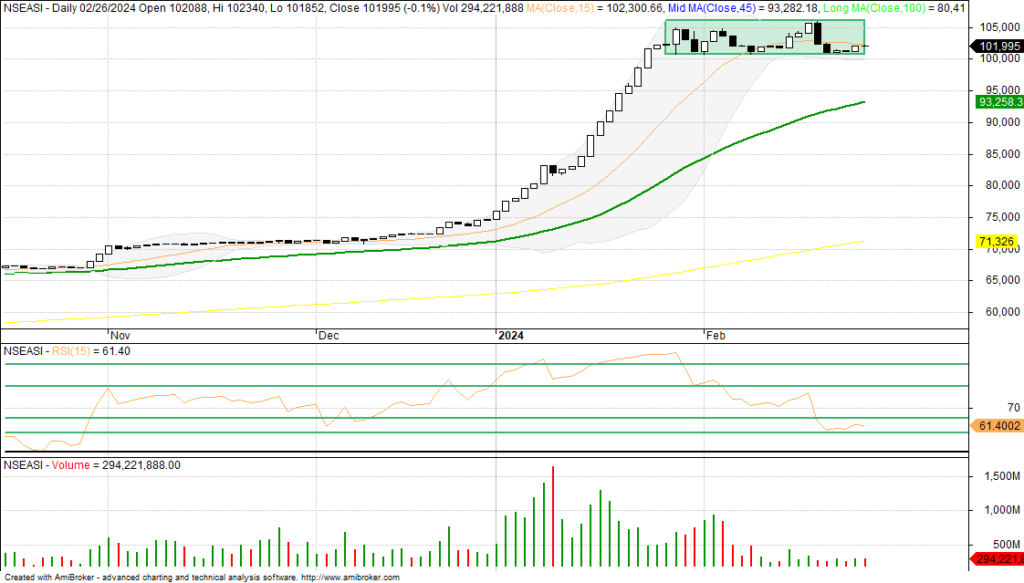Click the 2024 year label on the date axis
The width and height of the screenshot is (1024, 583).
tap(512, 338)
